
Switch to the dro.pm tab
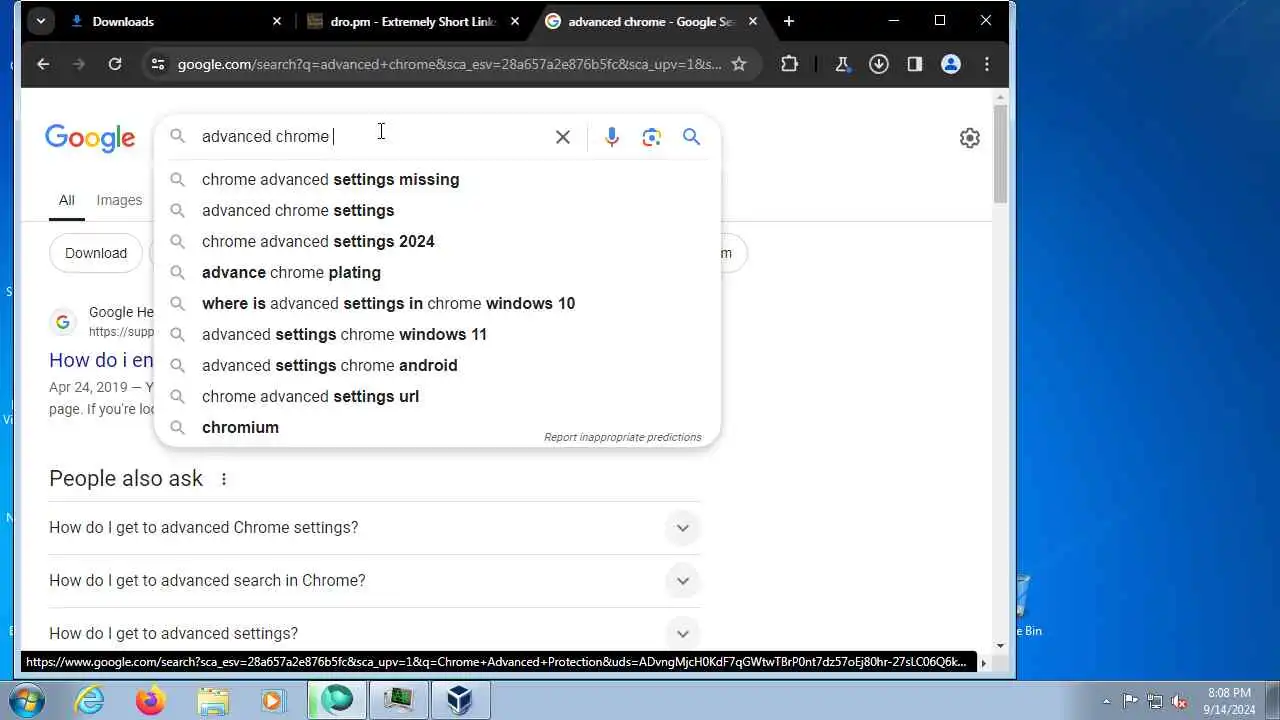tap(414, 21)
